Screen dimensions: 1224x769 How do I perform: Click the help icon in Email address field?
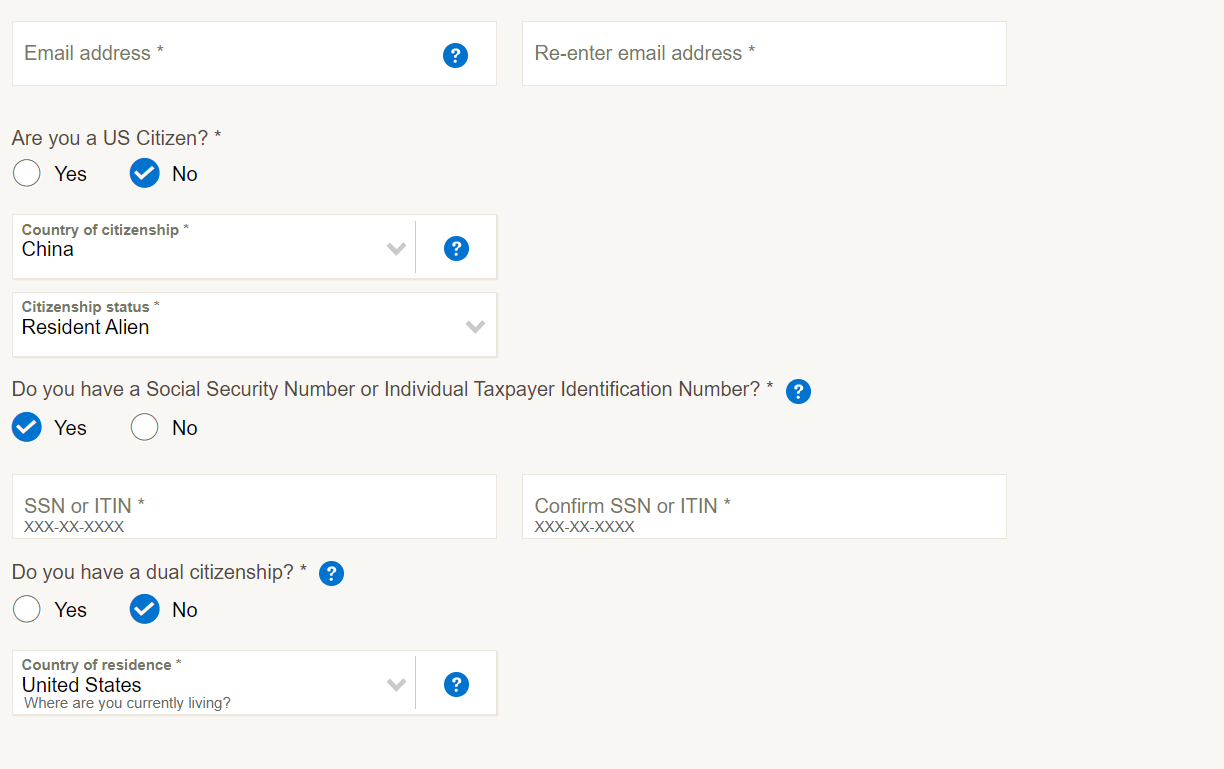(455, 55)
